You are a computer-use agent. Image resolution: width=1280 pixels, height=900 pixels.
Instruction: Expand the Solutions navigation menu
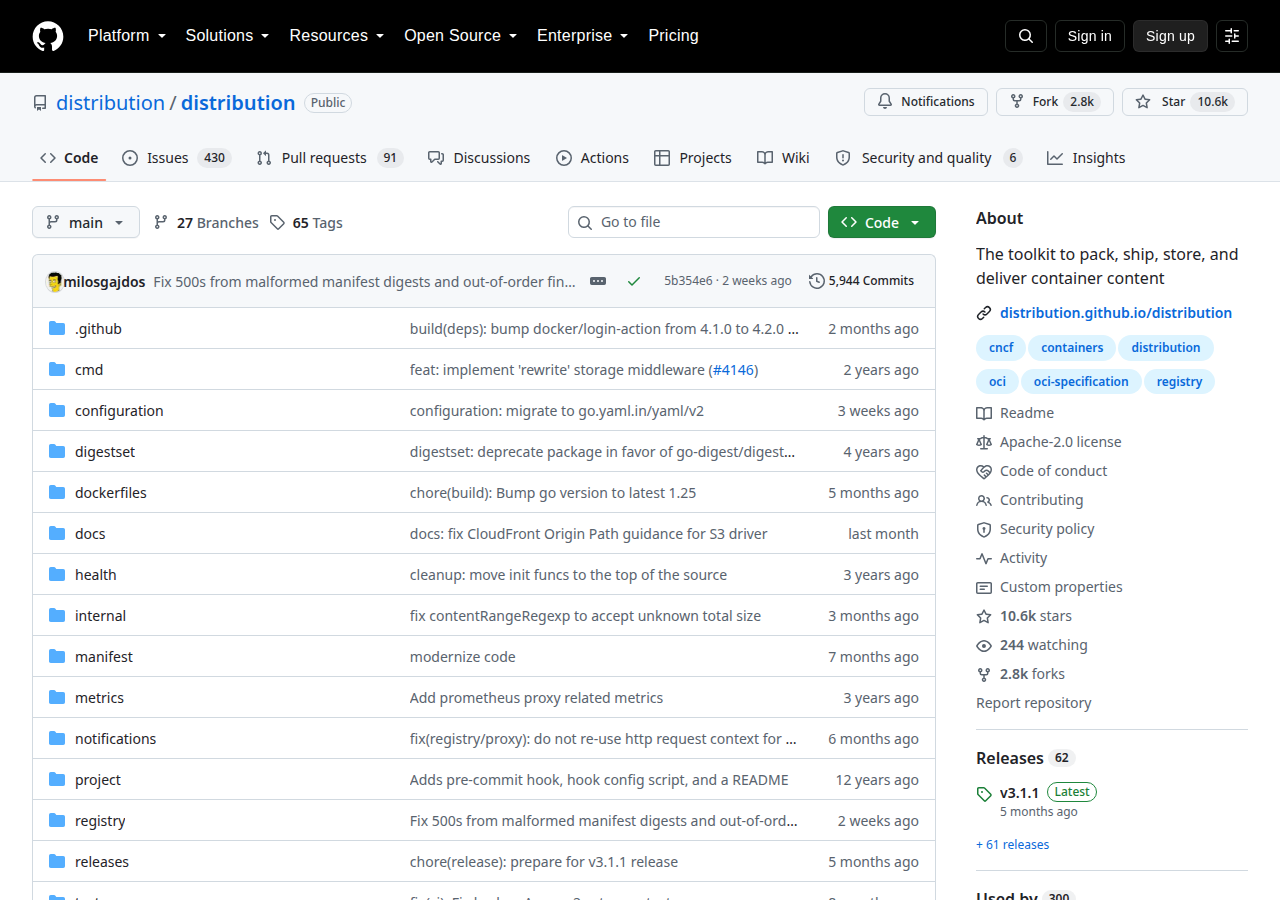228,36
